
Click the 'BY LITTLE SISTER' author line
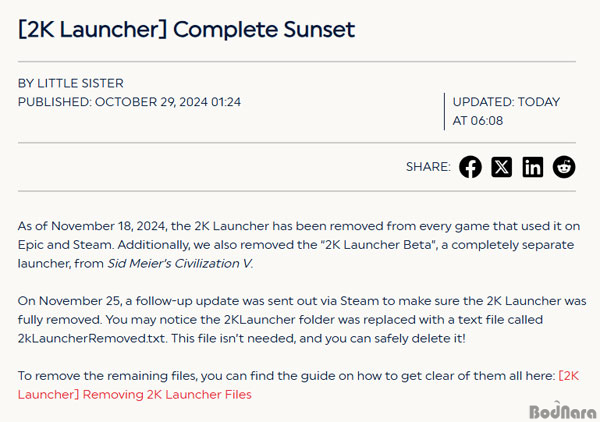pyautogui.click(x=71, y=83)
